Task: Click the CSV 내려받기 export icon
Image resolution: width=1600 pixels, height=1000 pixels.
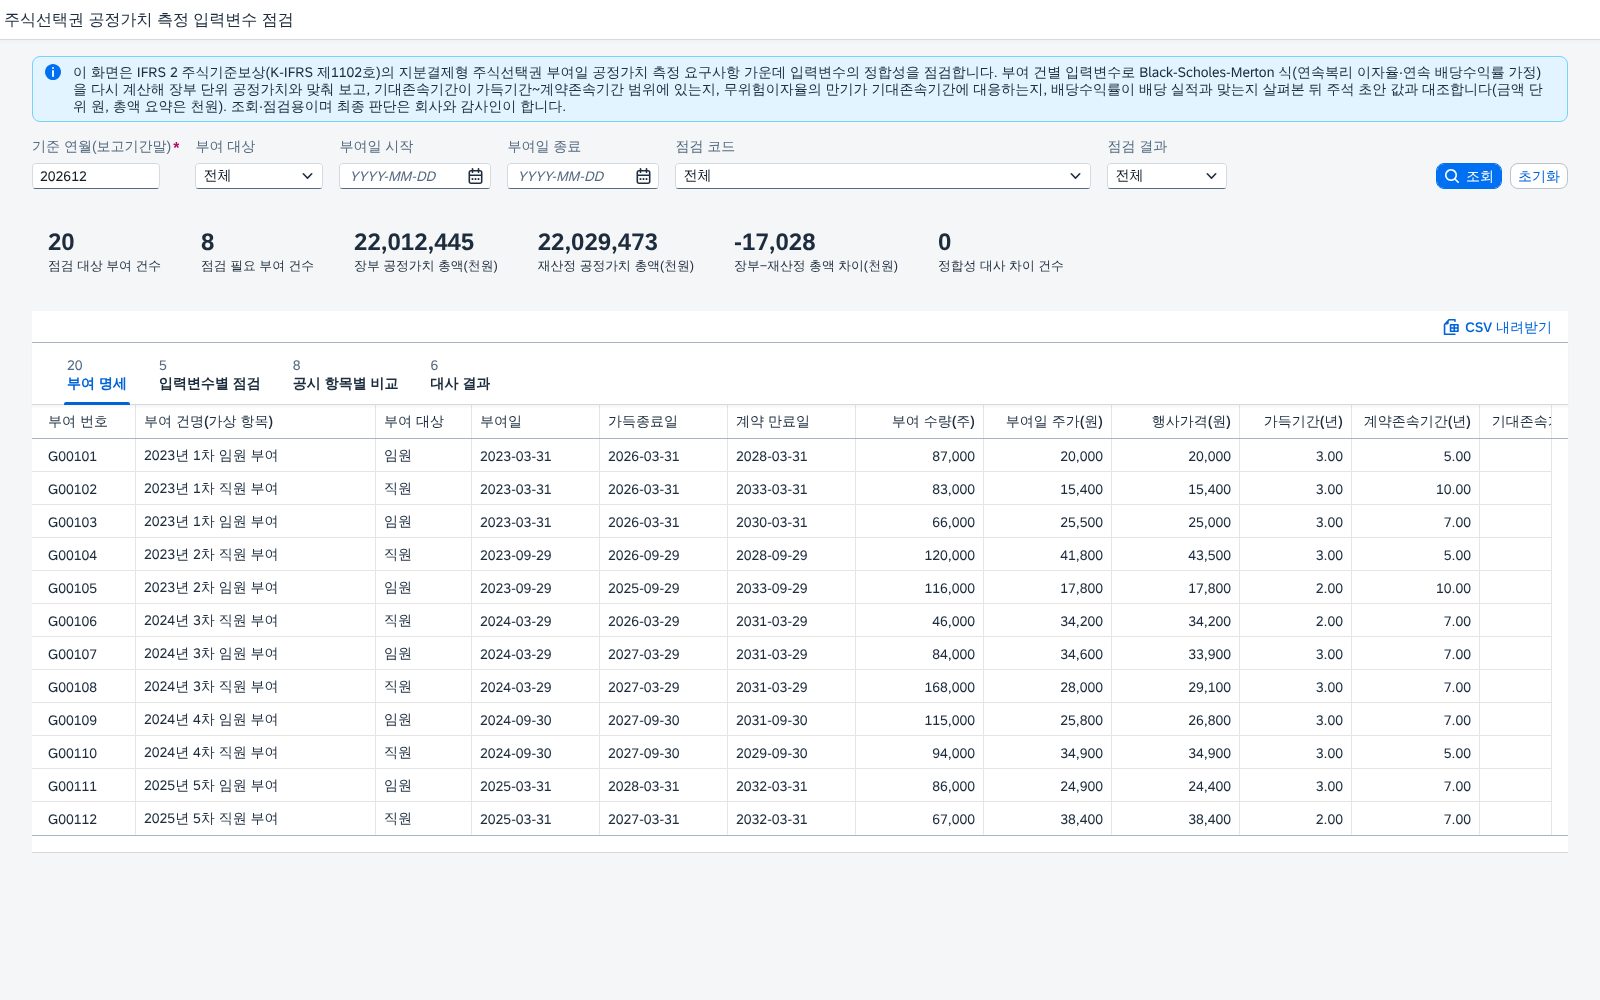Action: click(x=1451, y=327)
